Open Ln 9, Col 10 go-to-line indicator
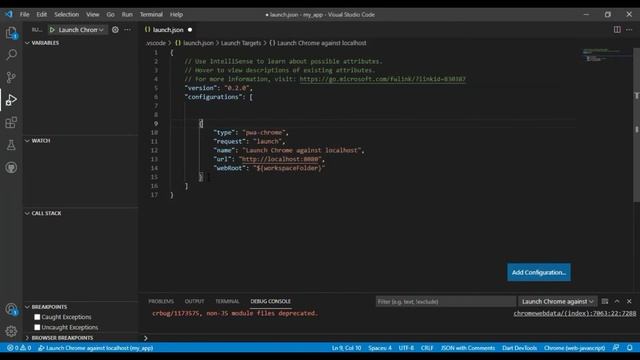This screenshot has width=640, height=360. 347,348
